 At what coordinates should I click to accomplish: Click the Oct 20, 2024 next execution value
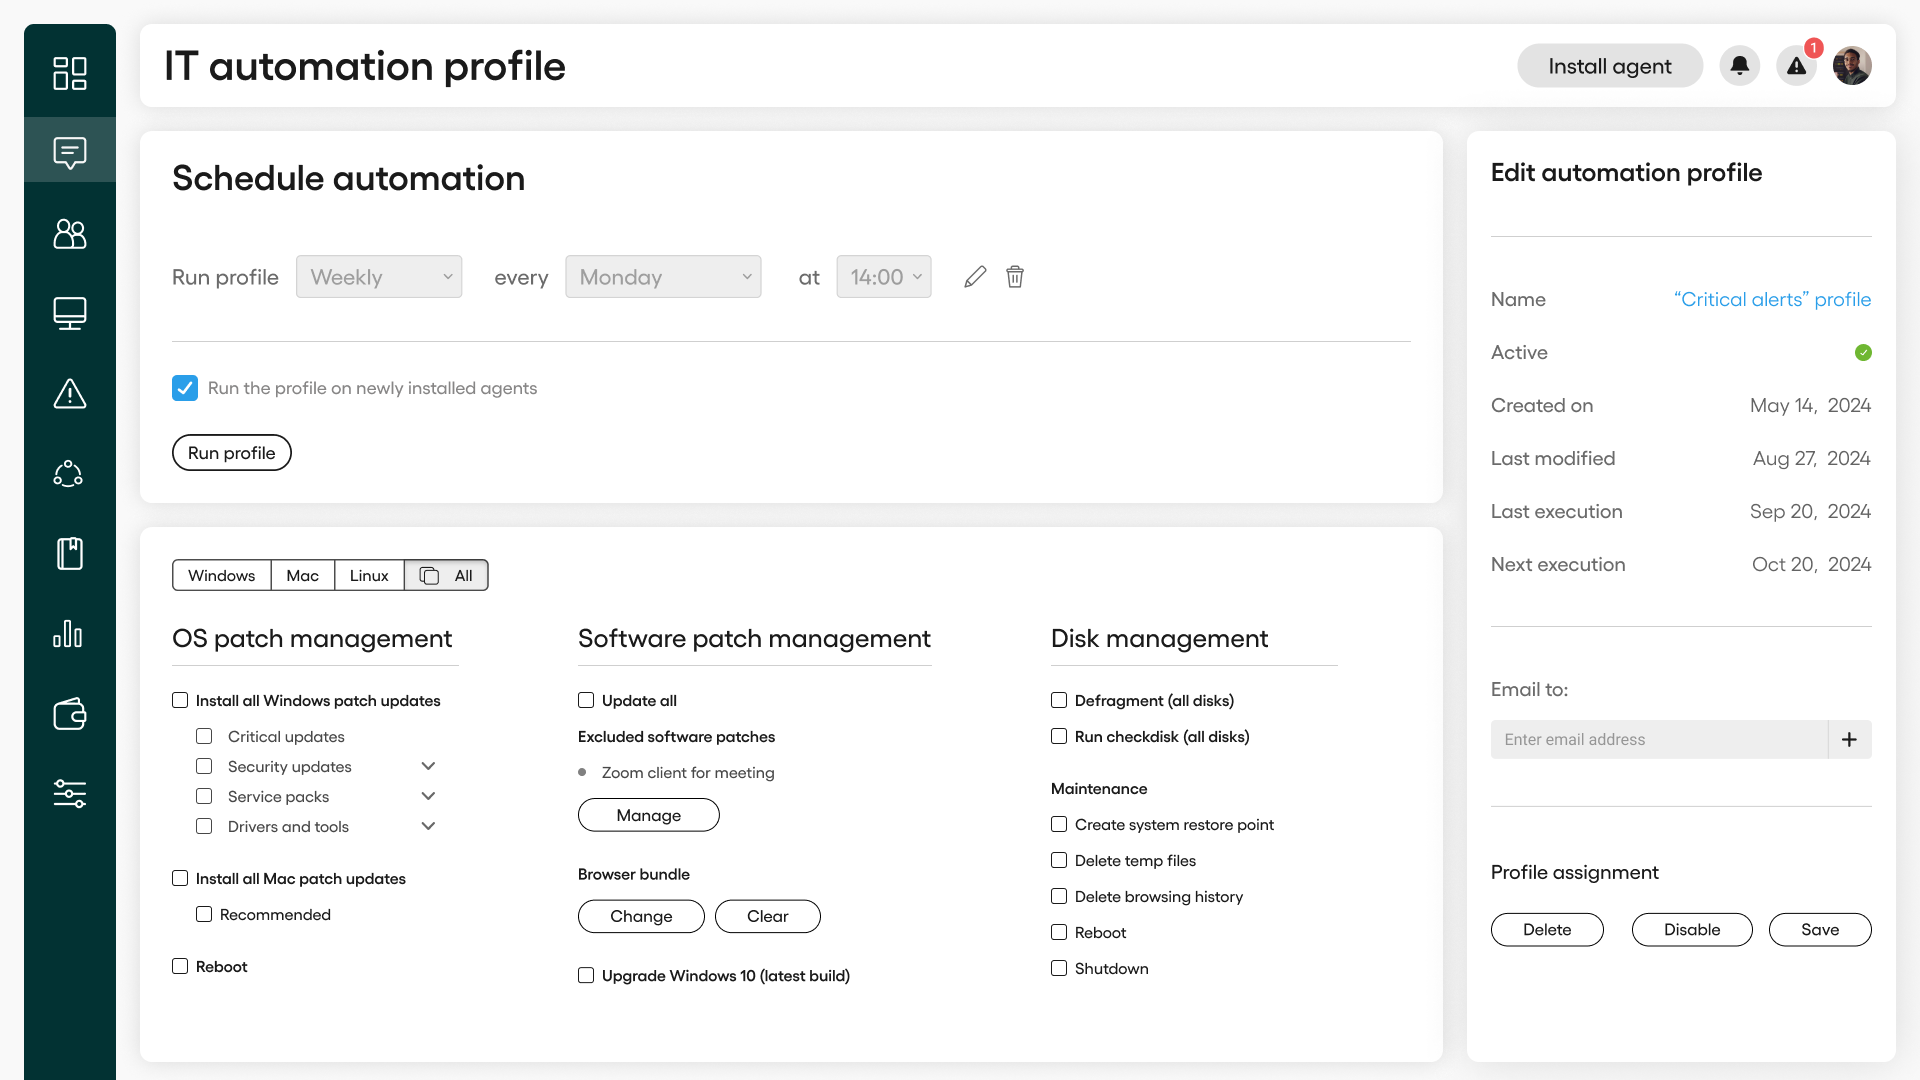pyautogui.click(x=1811, y=565)
